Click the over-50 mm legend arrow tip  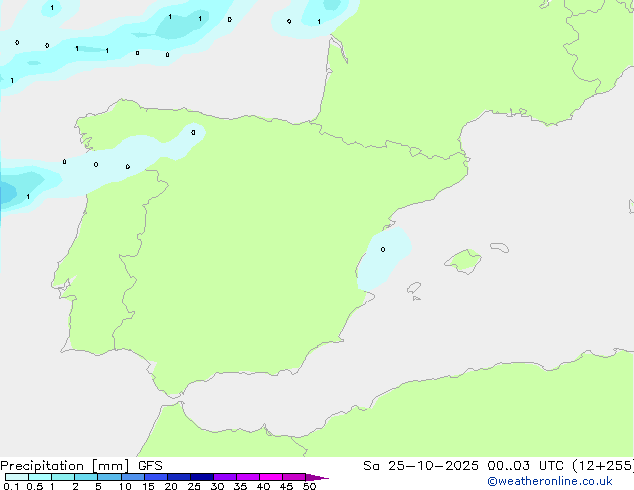[x=317, y=477]
